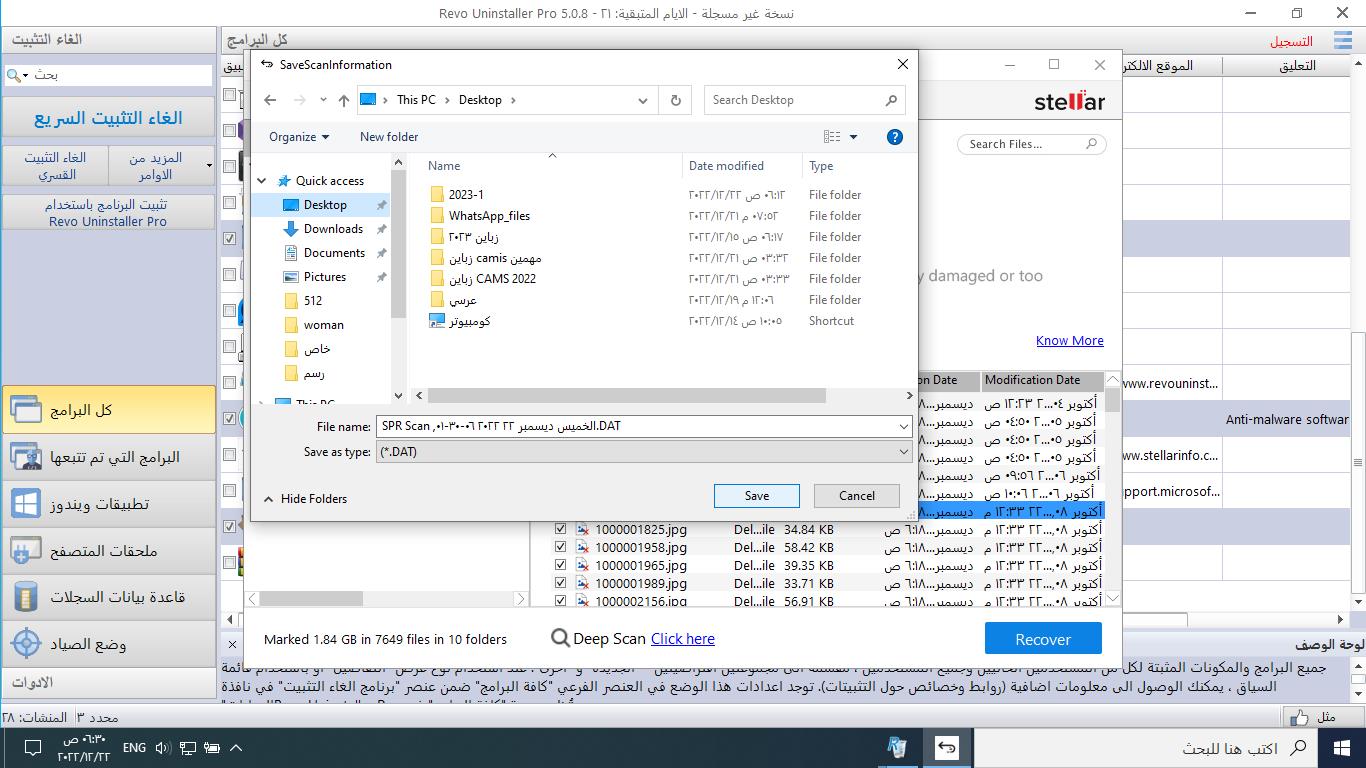Toggle checkbox for 1000001965.jpg
The image size is (1366, 768).
[x=560, y=565]
